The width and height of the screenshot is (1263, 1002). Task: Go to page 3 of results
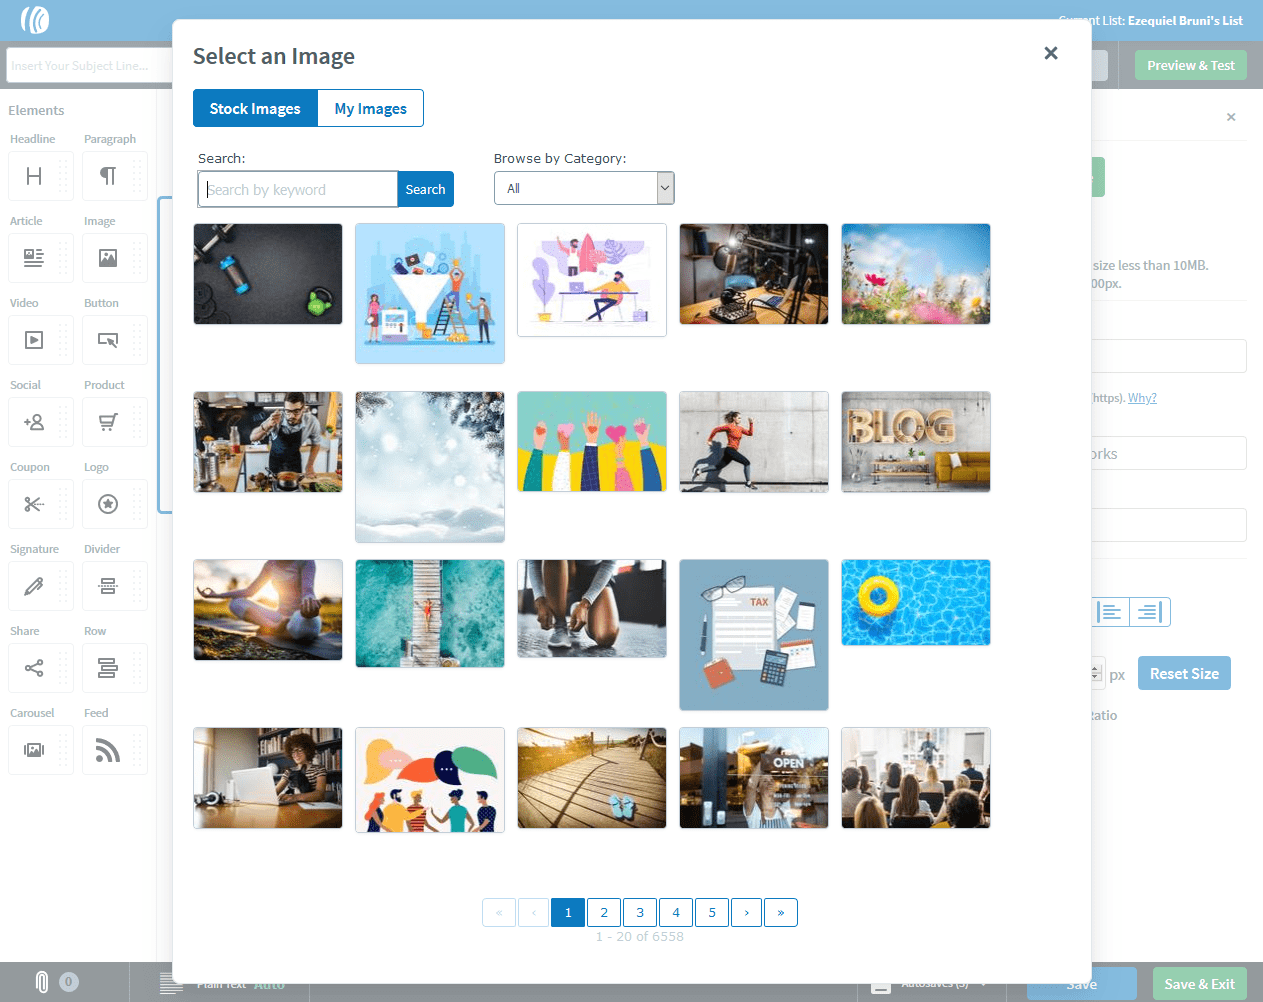(640, 912)
